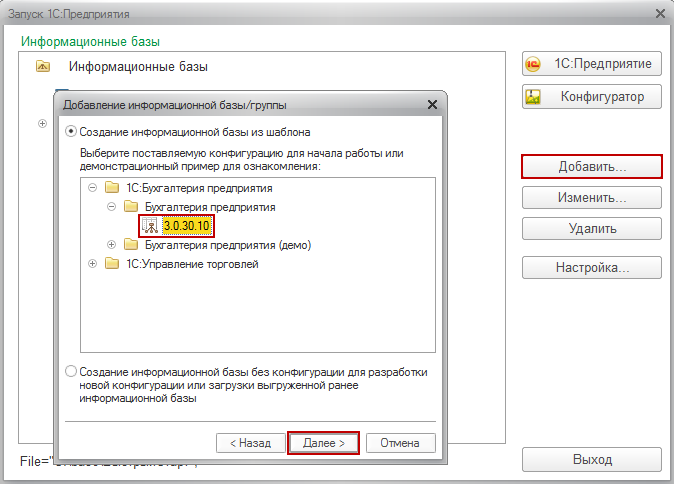Go back with < Назад button
The image size is (674, 484).
251,443
